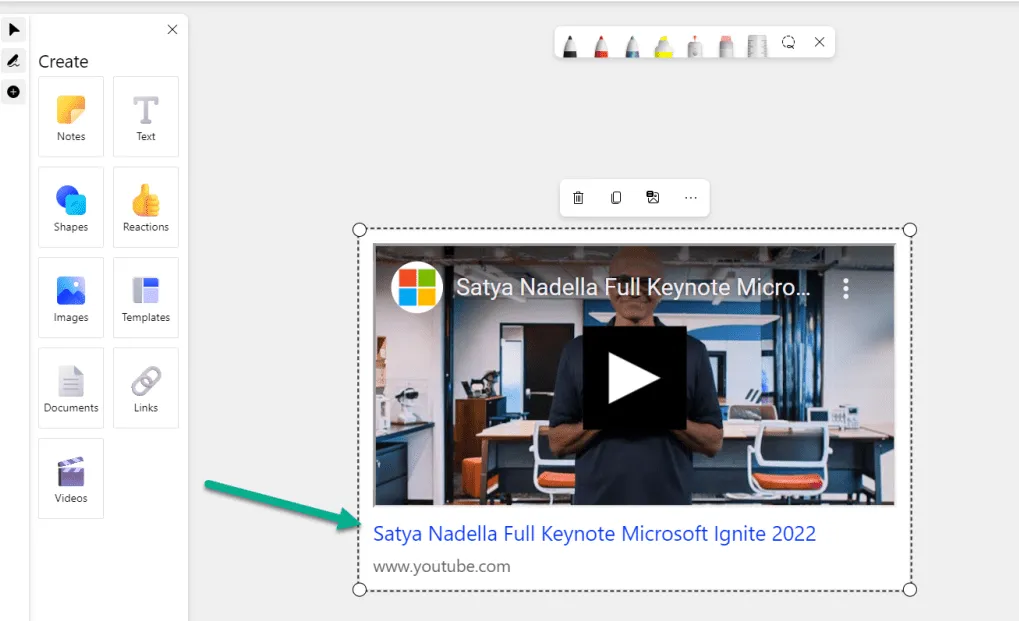Copy the selected video element
Screen dimensions: 1019x621
pos(615,197)
